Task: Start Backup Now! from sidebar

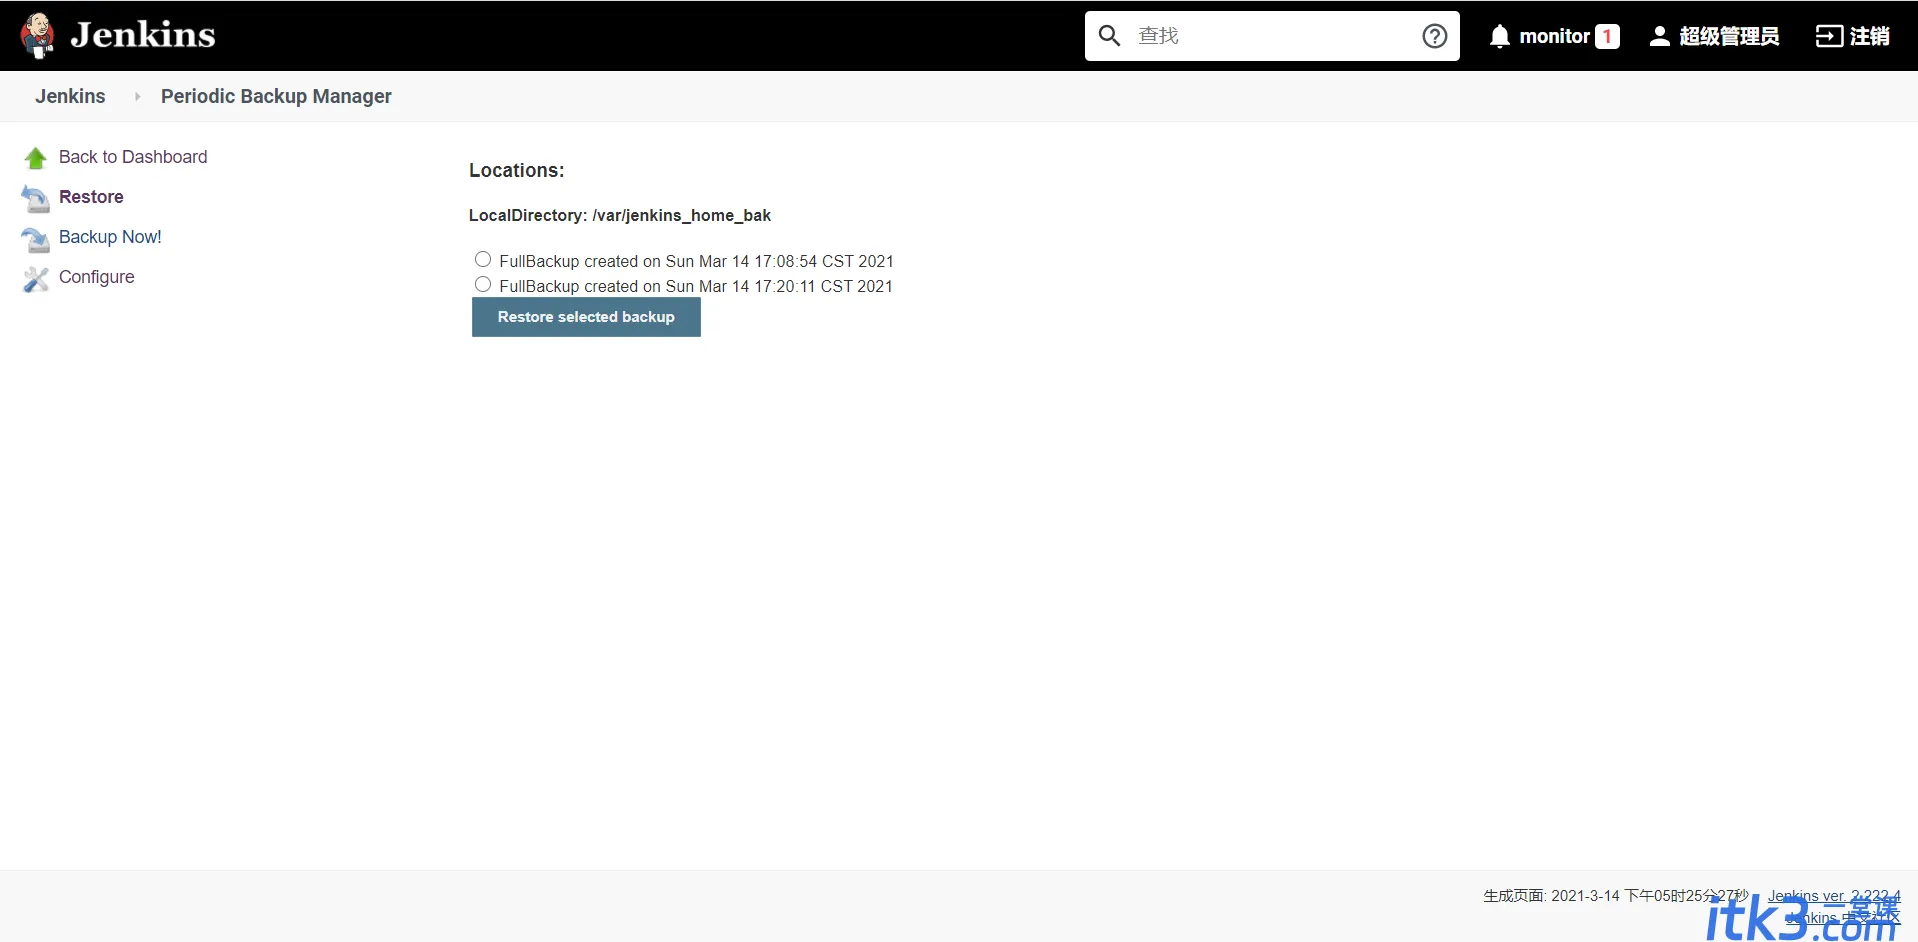Action: [110, 237]
